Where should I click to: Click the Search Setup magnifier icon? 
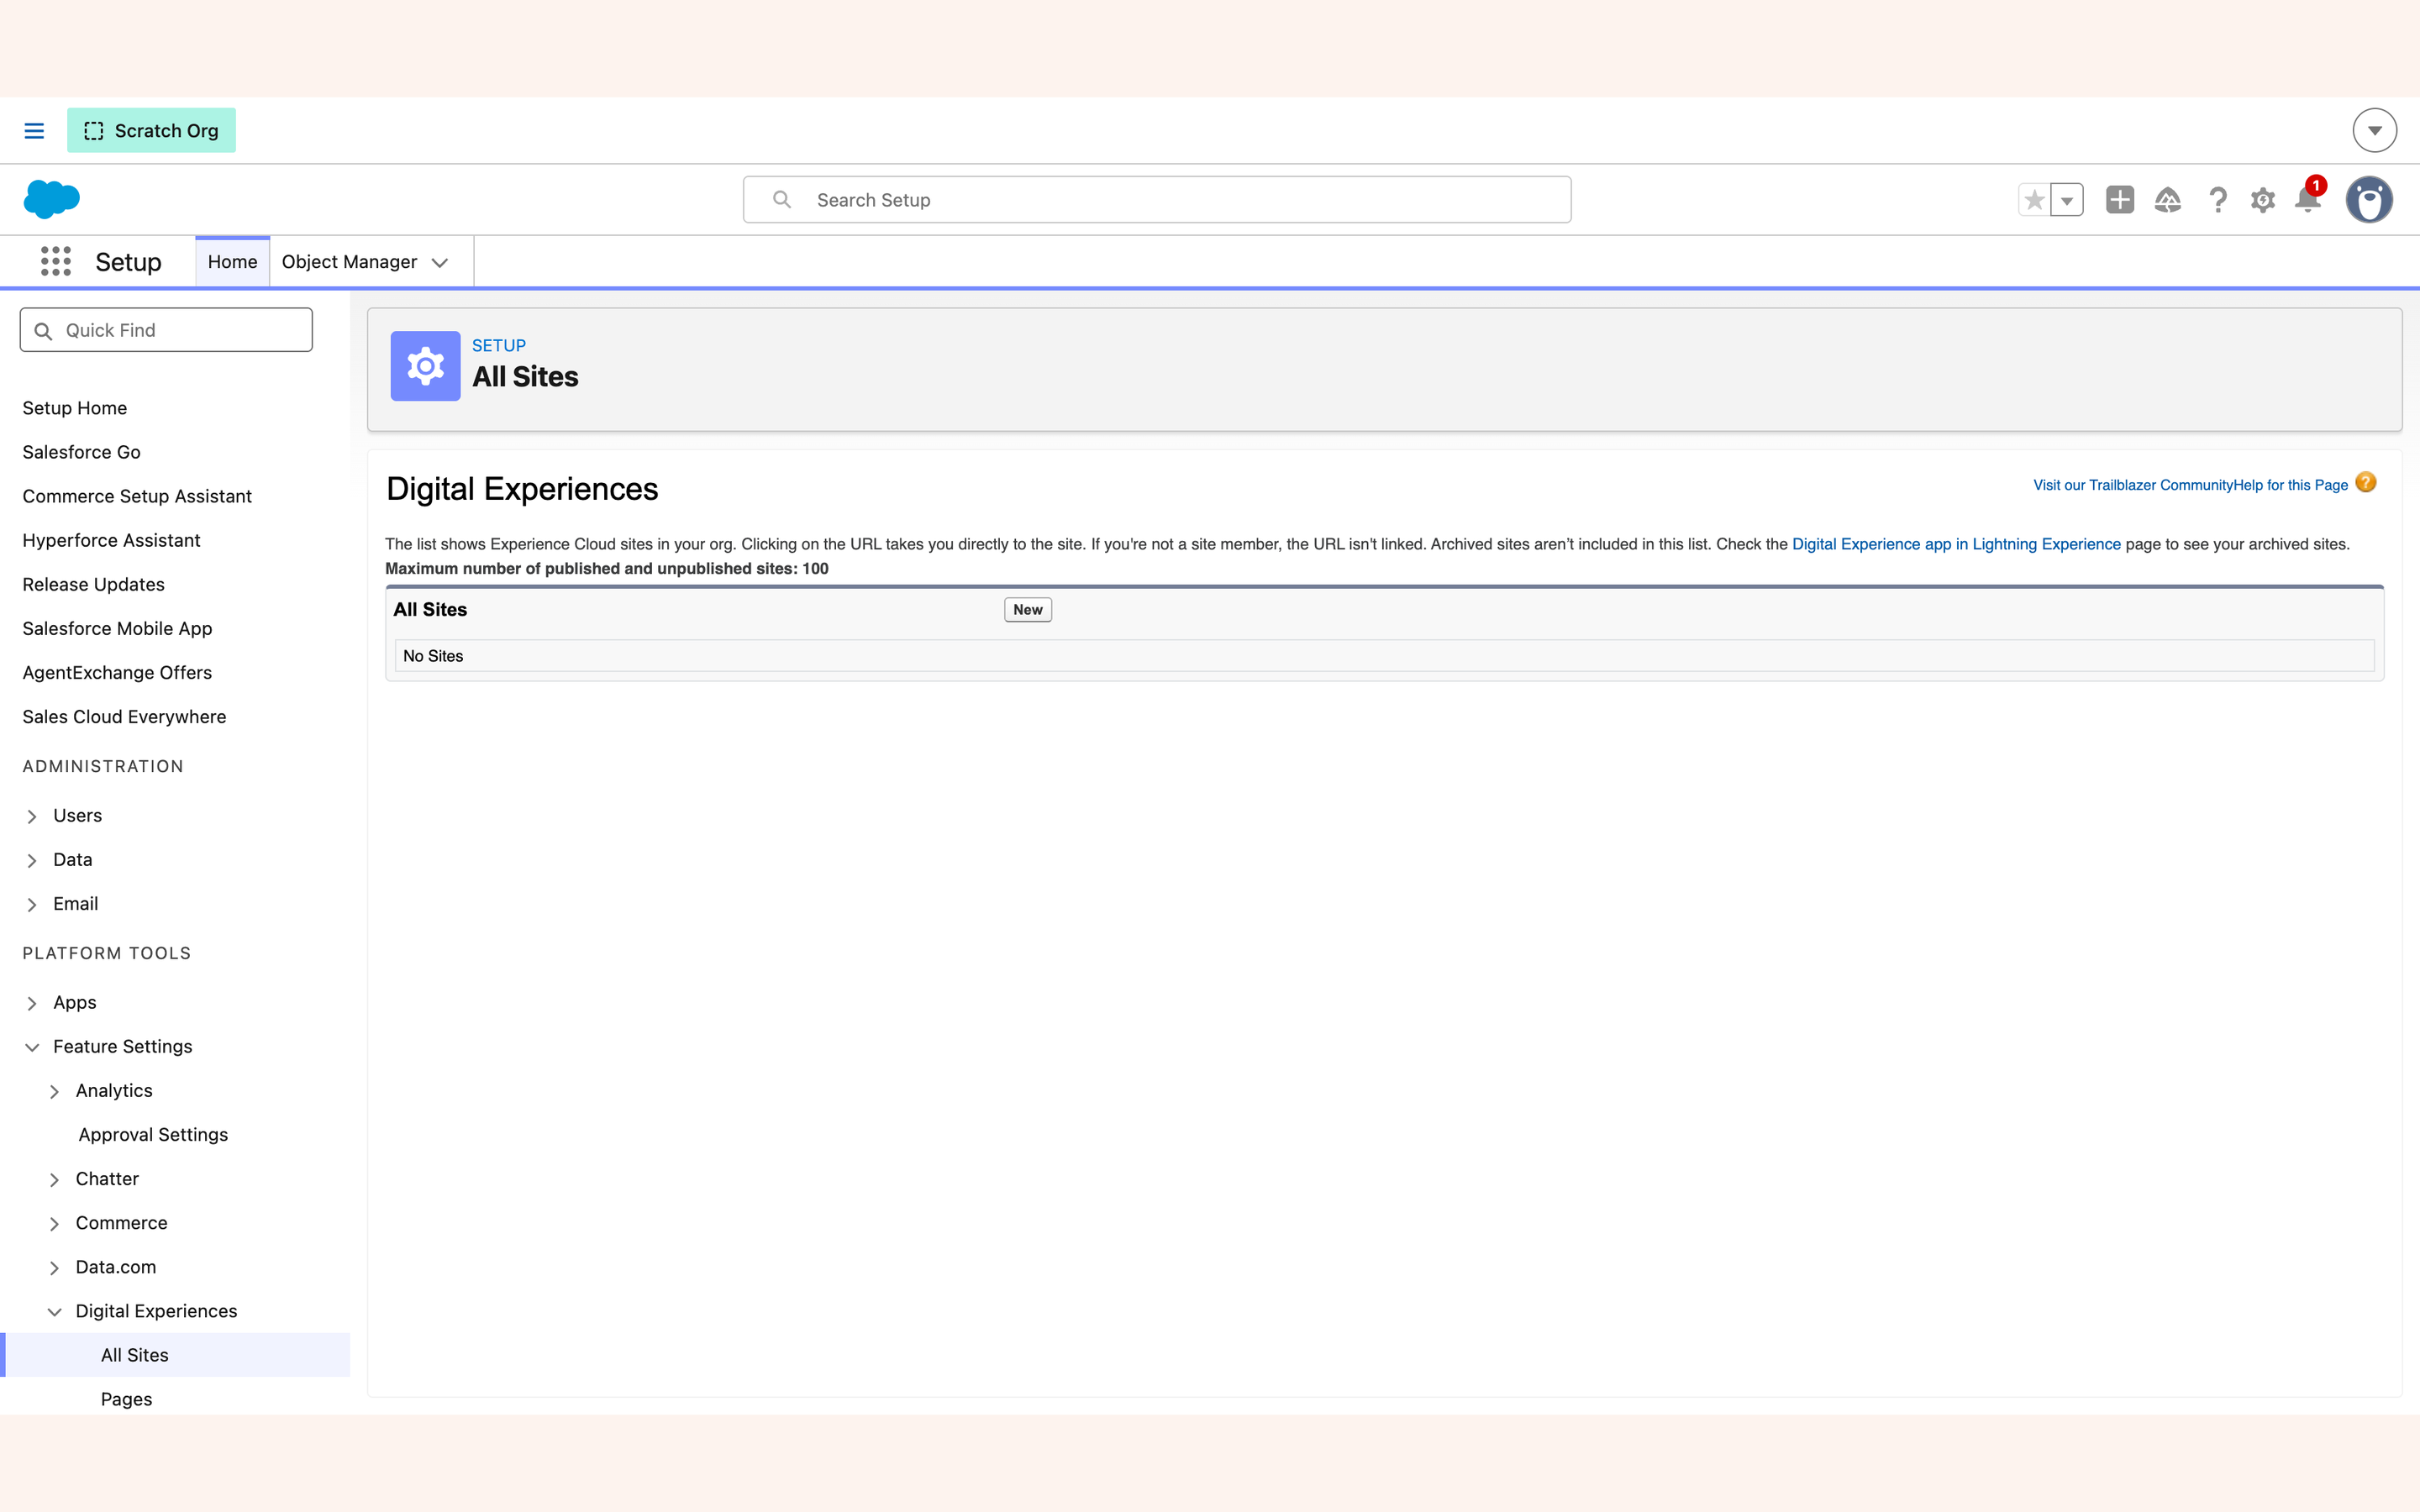tap(782, 200)
